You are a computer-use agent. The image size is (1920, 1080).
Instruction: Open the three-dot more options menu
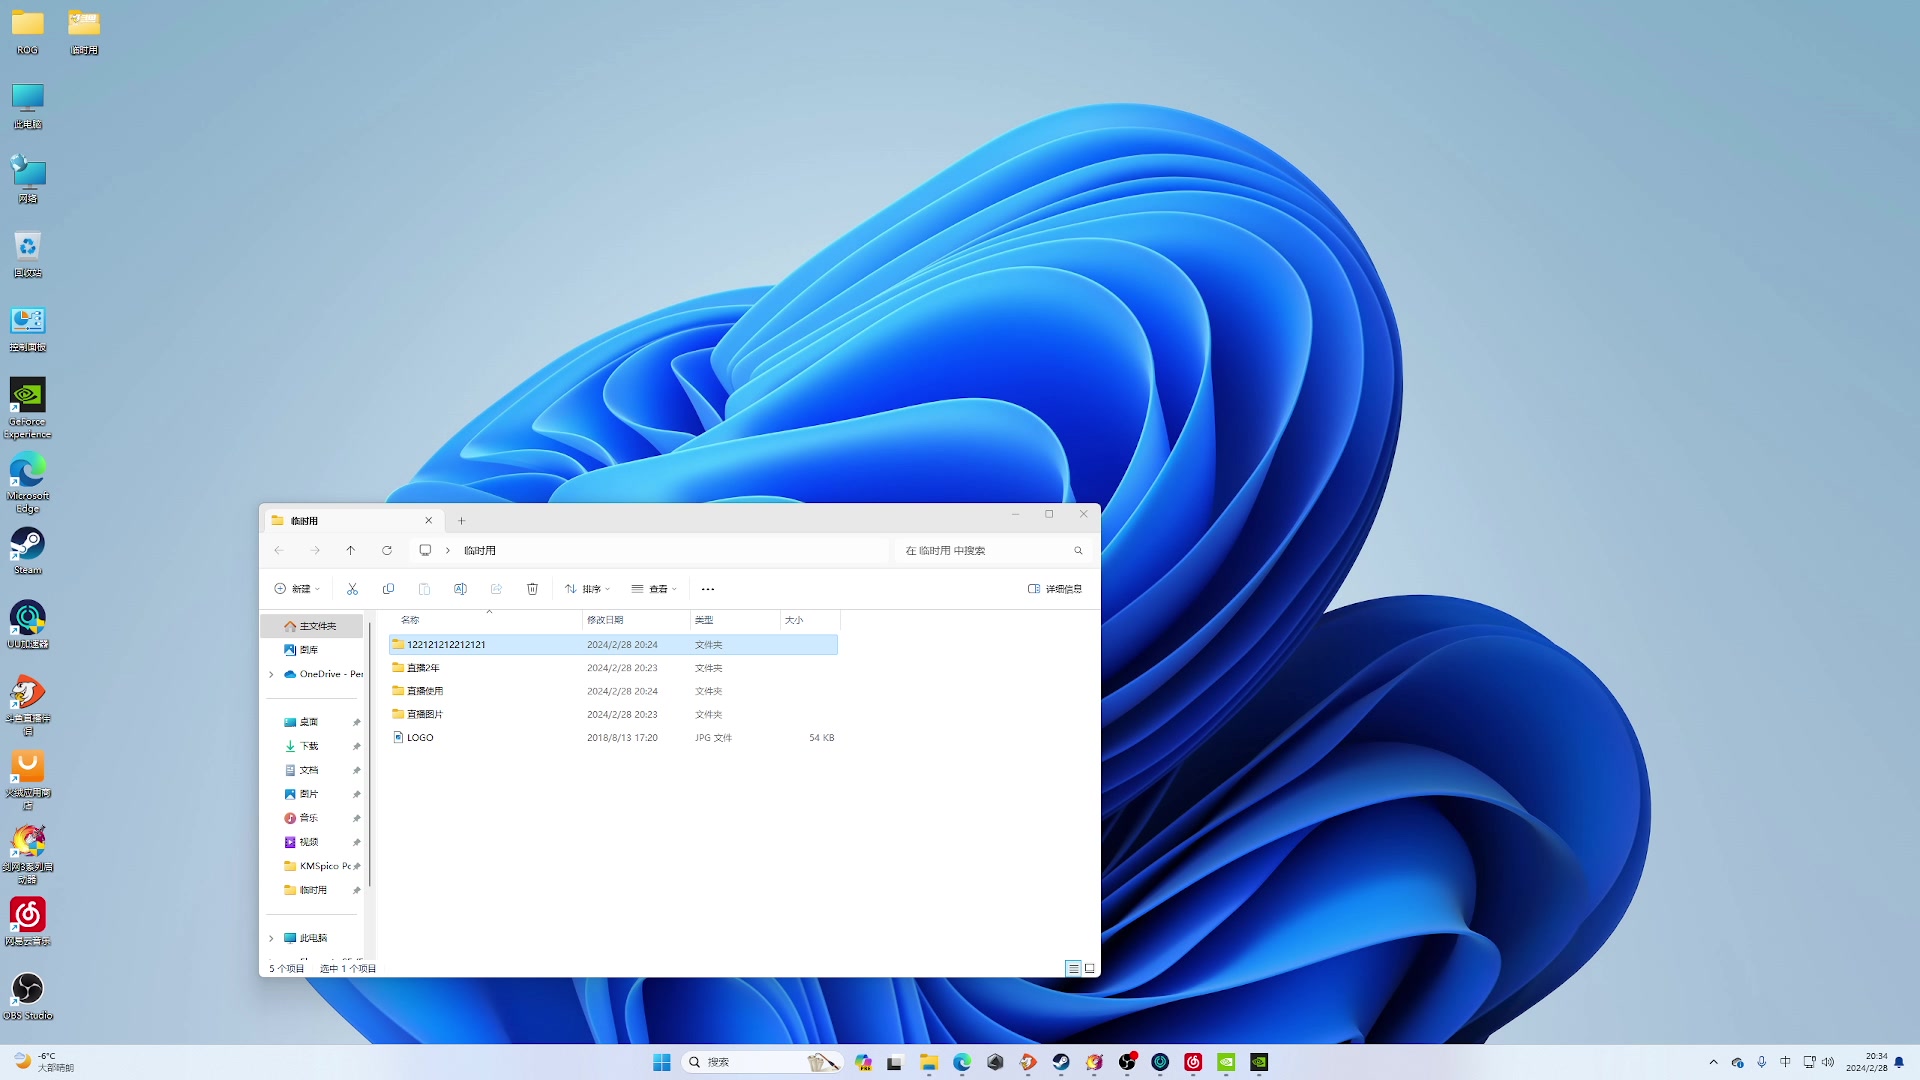click(x=708, y=589)
